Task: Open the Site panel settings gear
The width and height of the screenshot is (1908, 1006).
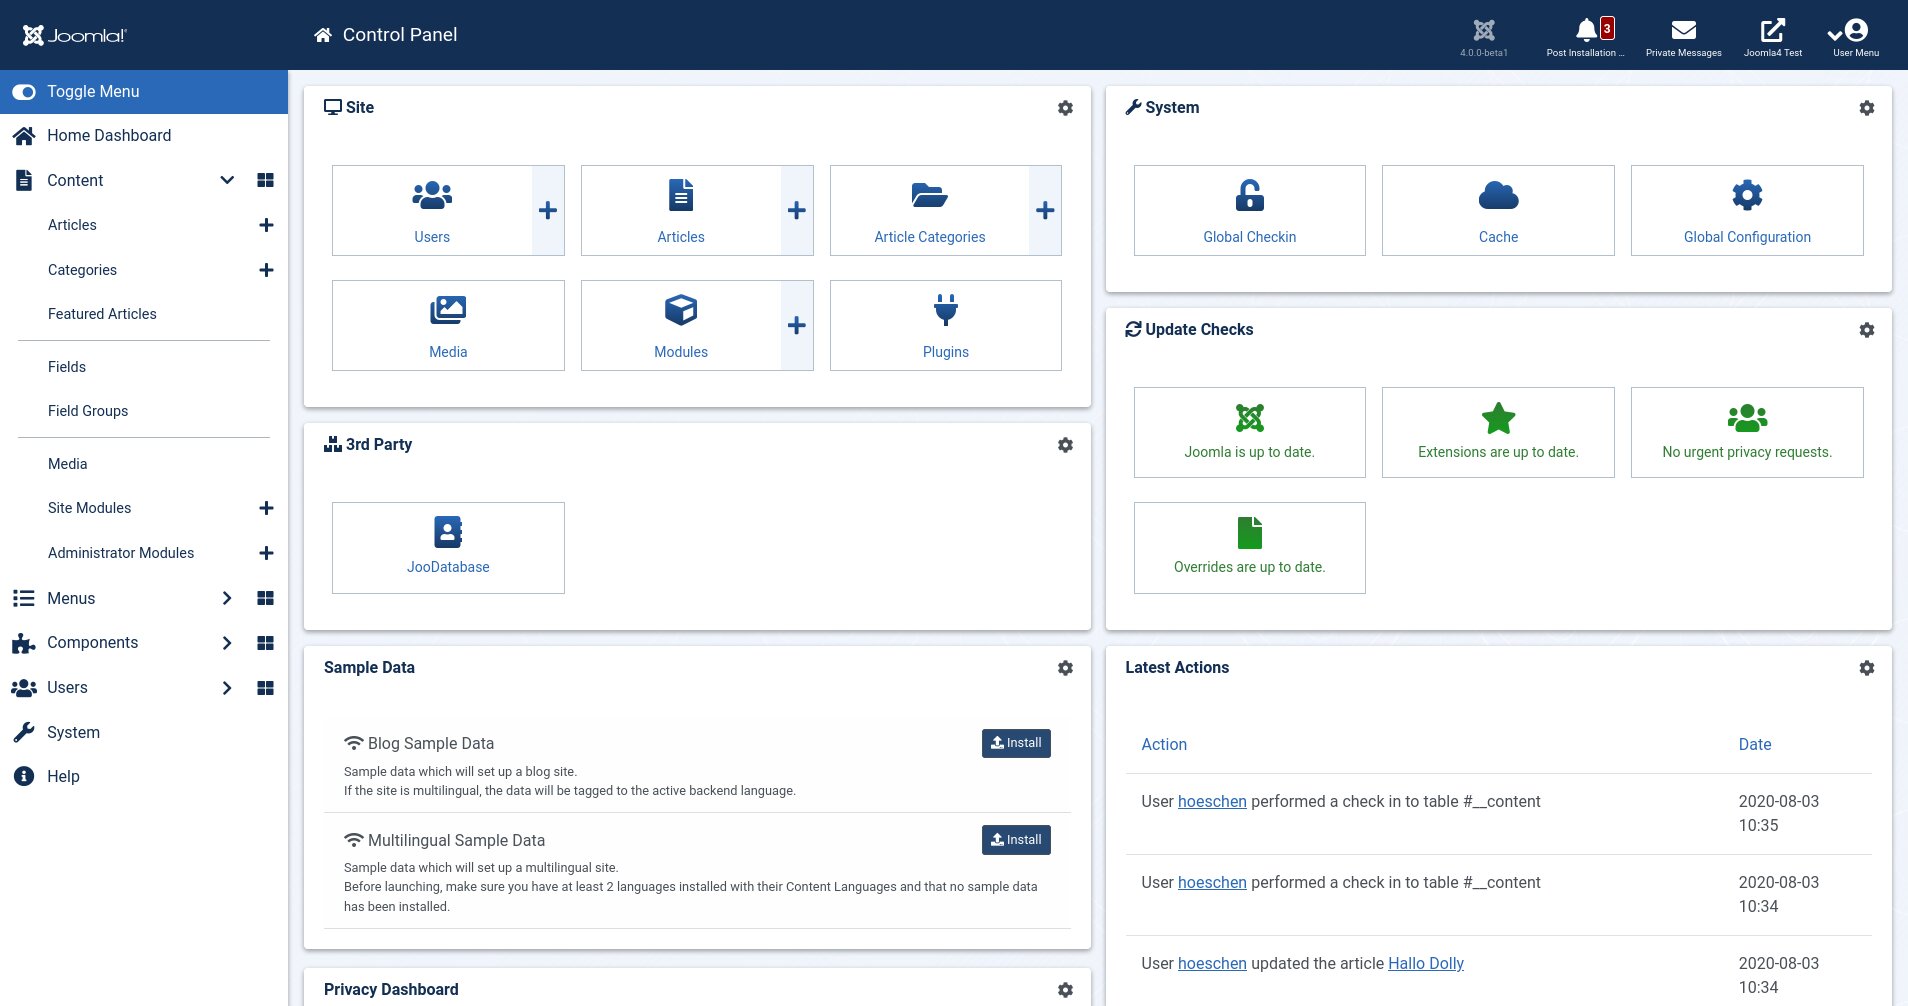Action: tap(1065, 107)
